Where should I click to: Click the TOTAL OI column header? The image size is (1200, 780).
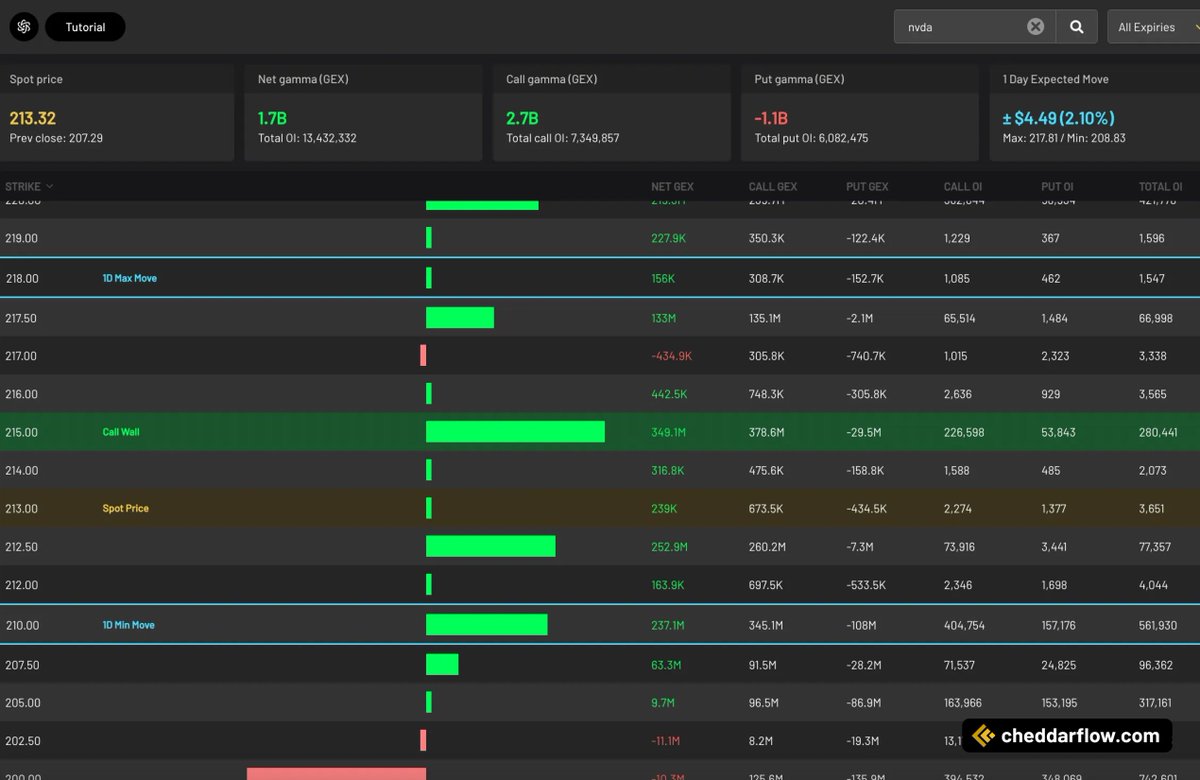(1160, 186)
